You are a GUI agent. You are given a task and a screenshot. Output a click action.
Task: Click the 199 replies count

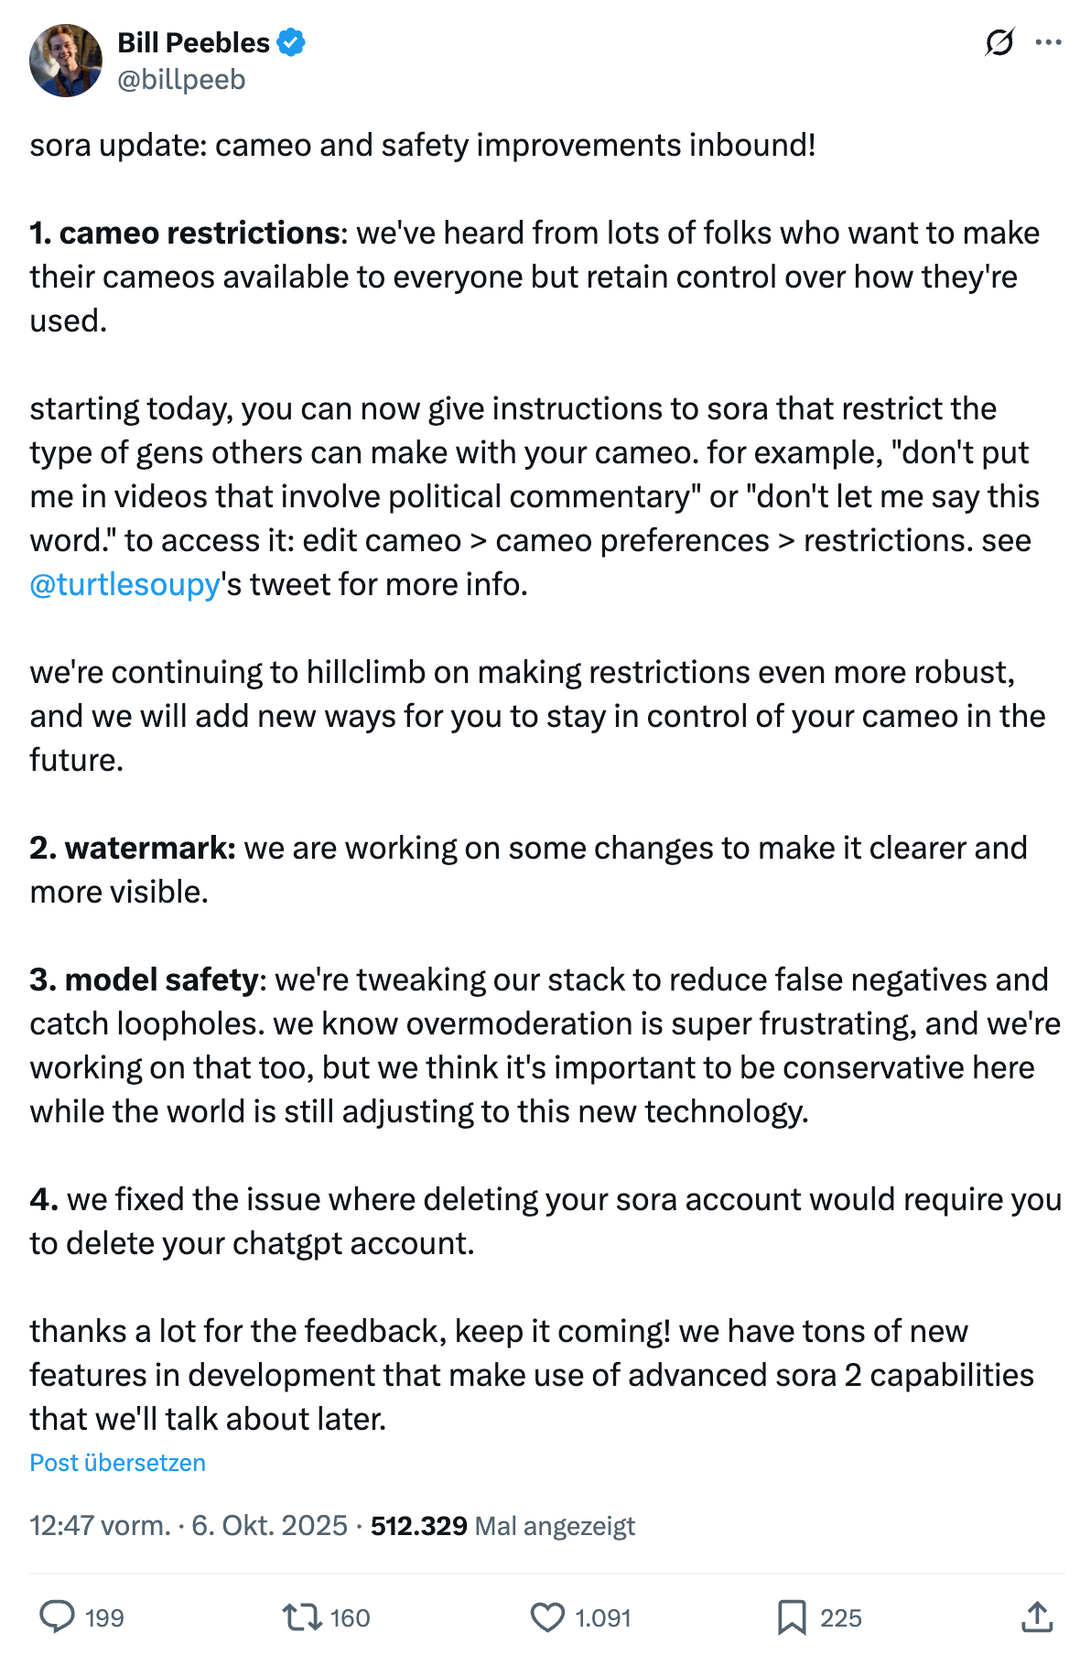click(104, 1617)
